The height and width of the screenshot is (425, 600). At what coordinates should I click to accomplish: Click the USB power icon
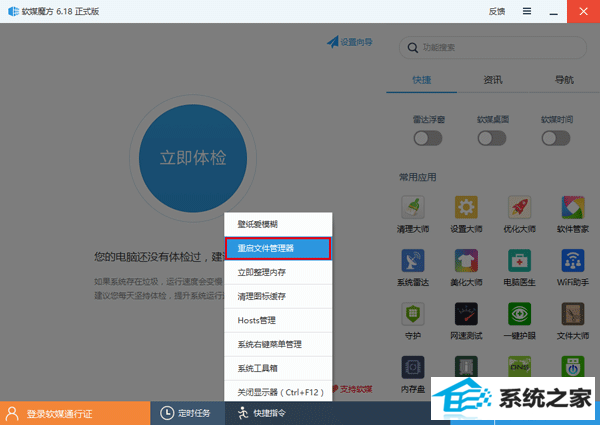[573, 366]
